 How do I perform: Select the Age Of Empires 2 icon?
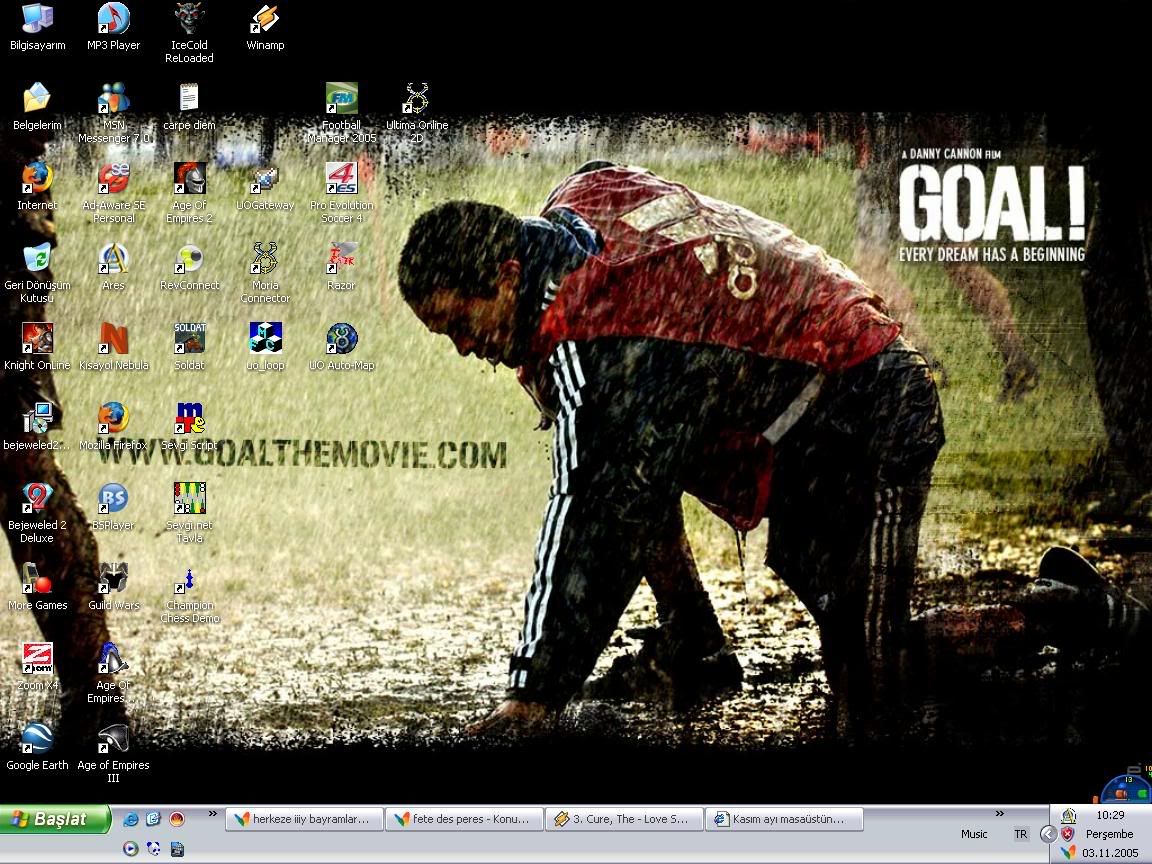[x=189, y=193]
